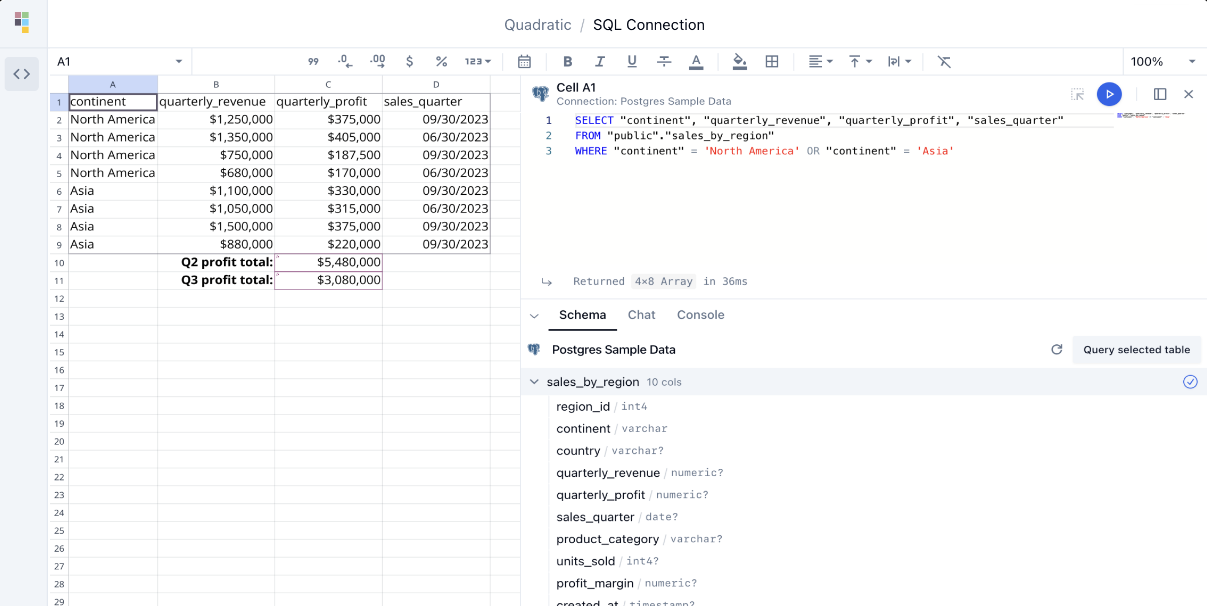
Task: Select cell A1 containing continent
Action: click(113, 102)
